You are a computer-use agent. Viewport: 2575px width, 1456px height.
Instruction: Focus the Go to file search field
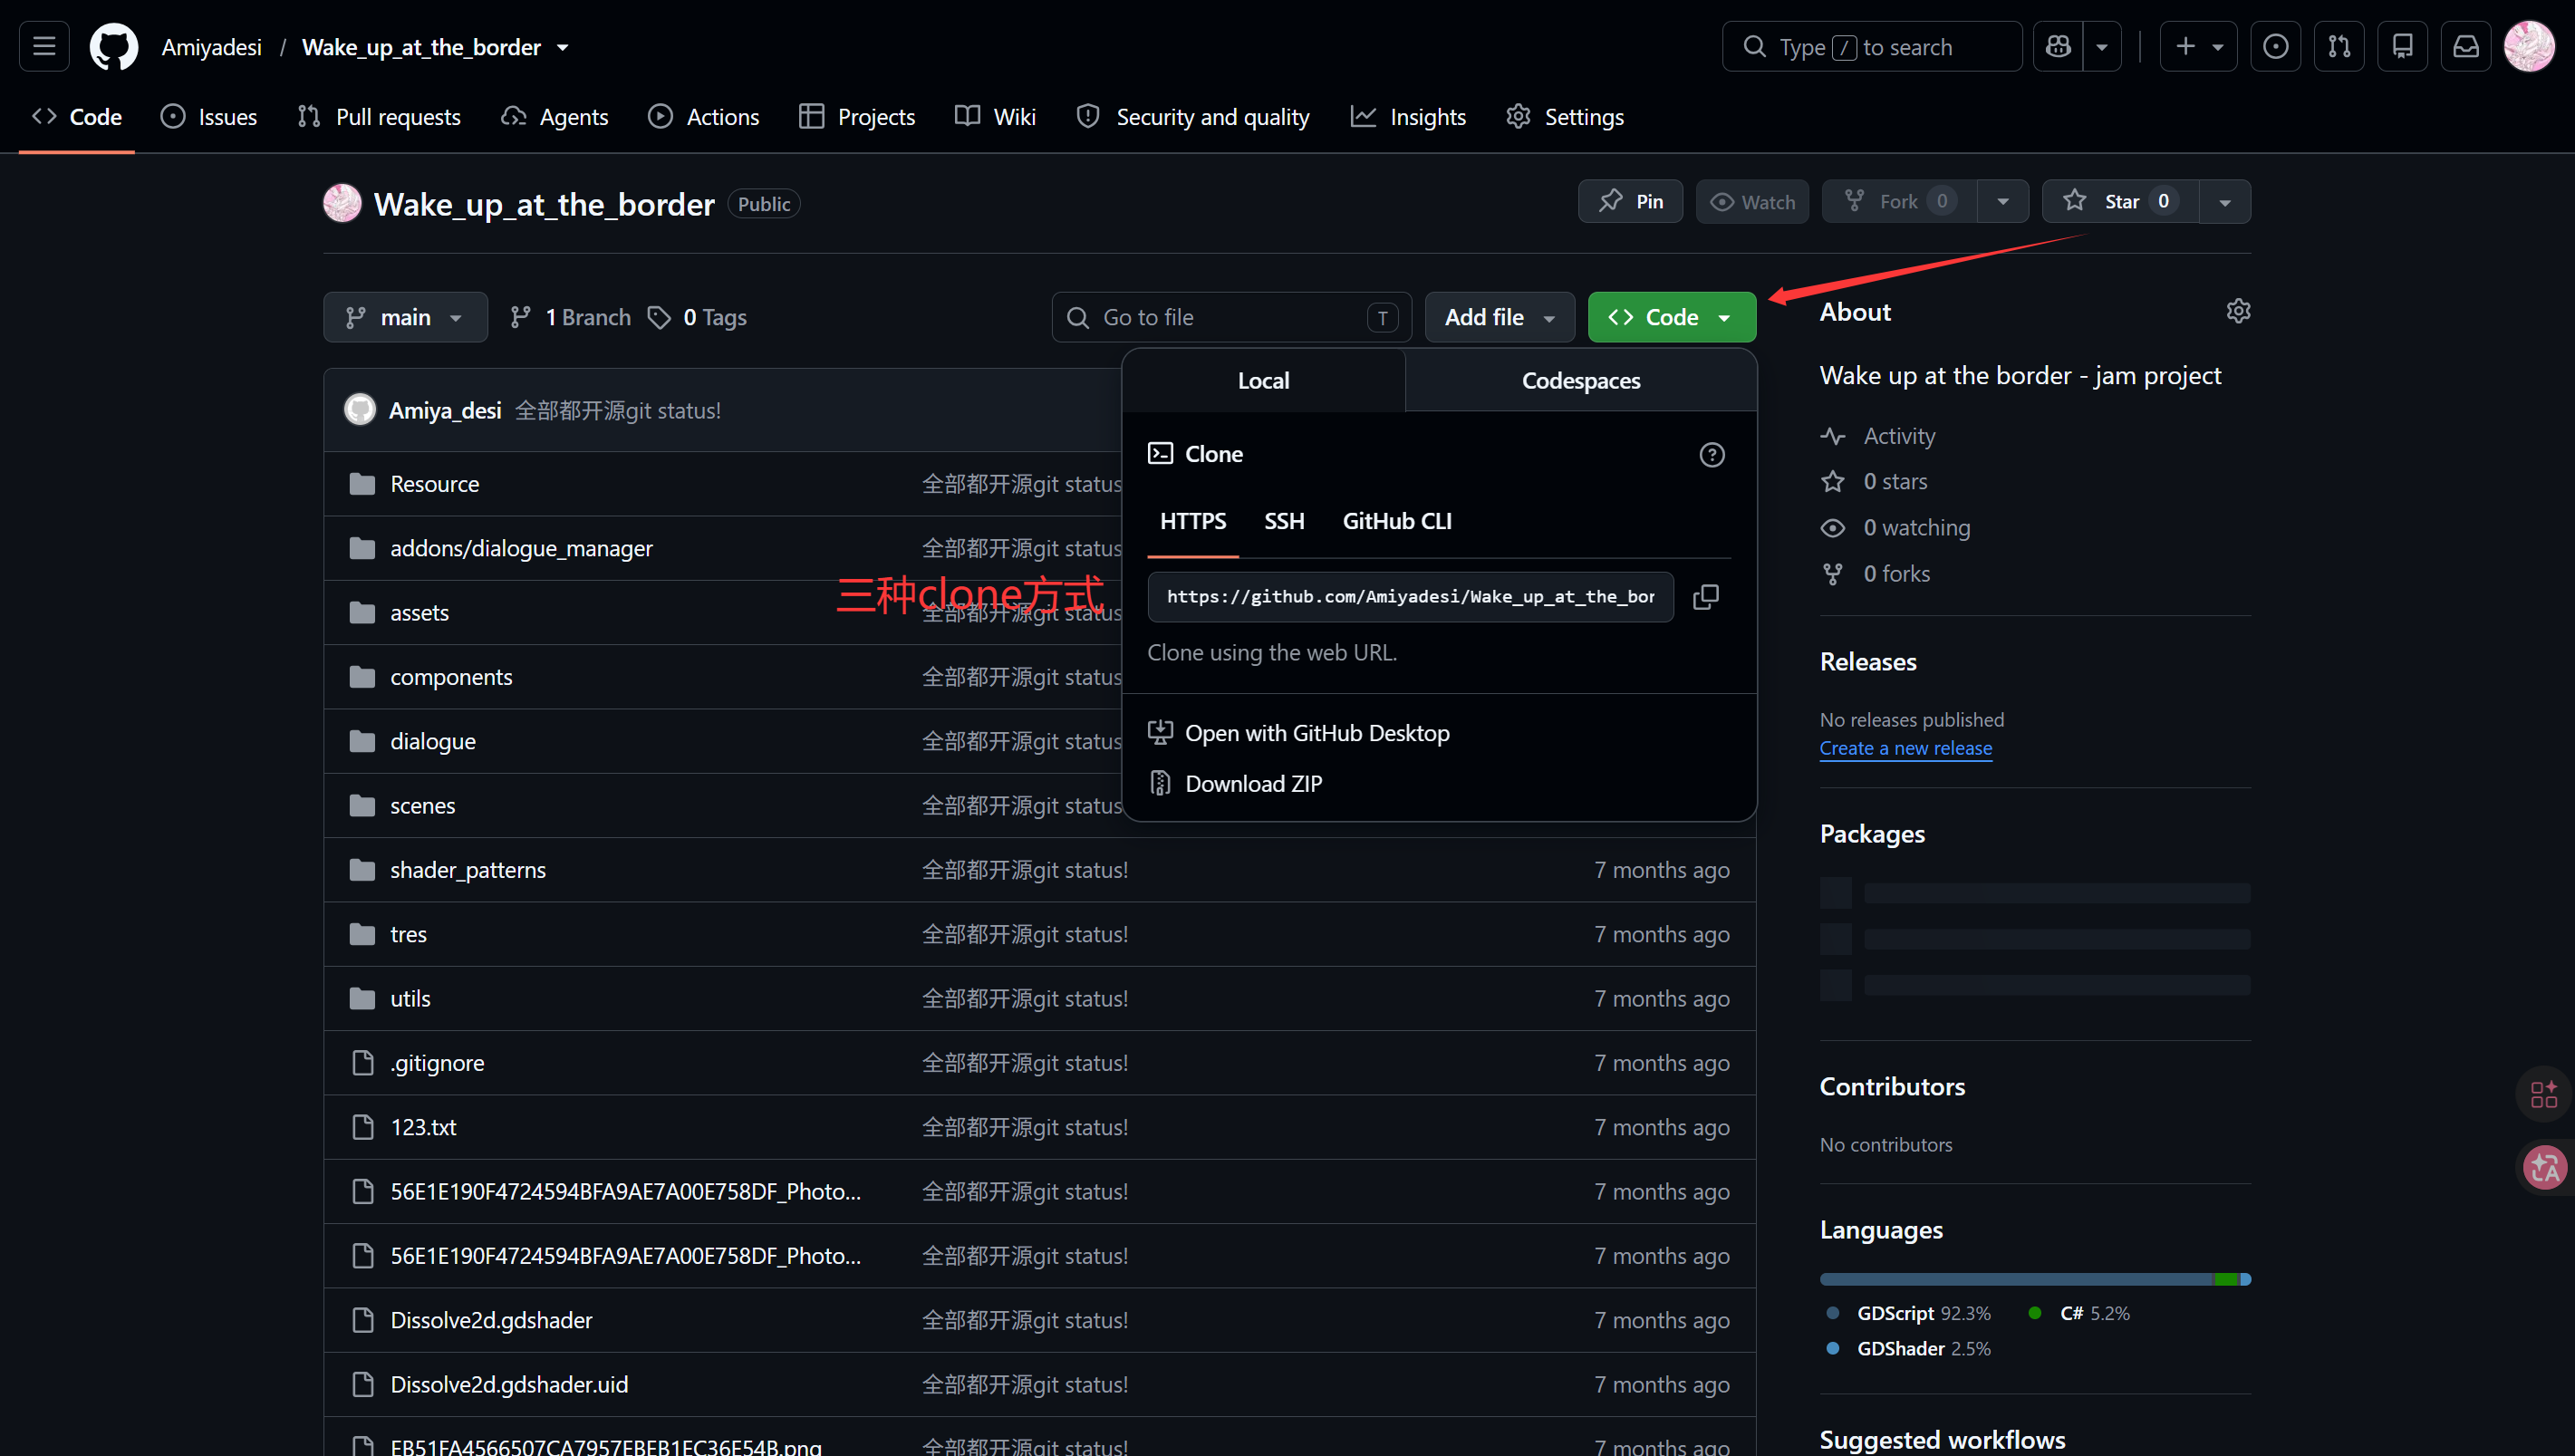[1231, 317]
